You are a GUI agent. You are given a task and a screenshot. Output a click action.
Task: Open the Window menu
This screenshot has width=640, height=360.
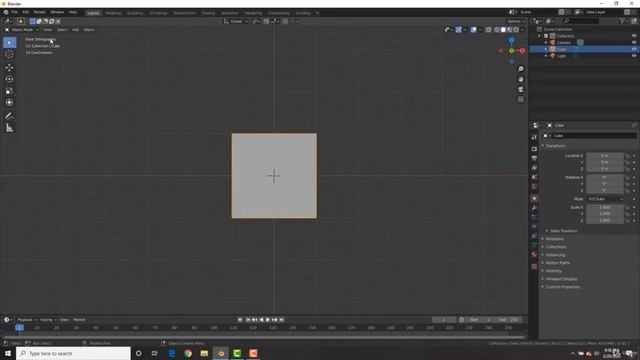pos(57,12)
